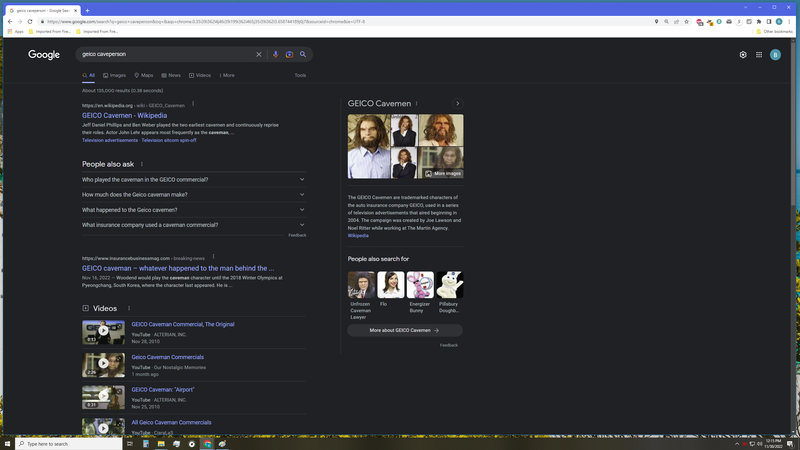Open Google Lens camera search

click(289, 54)
